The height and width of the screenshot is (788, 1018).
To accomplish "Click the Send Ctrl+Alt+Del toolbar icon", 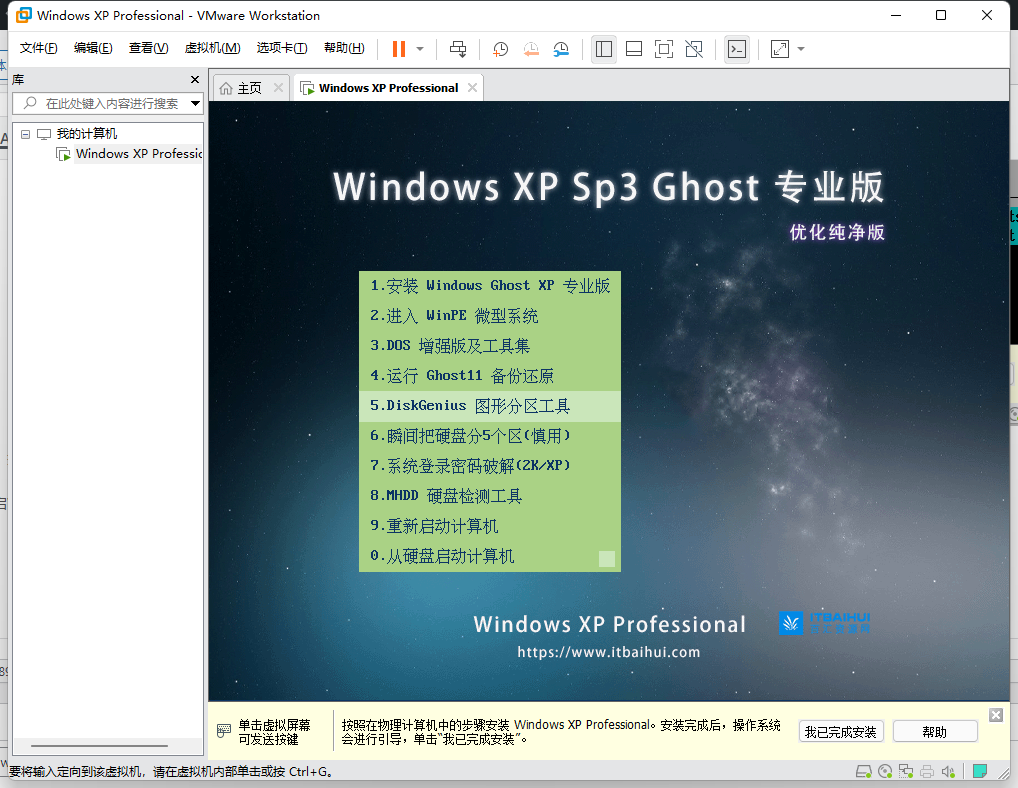I will [x=458, y=49].
